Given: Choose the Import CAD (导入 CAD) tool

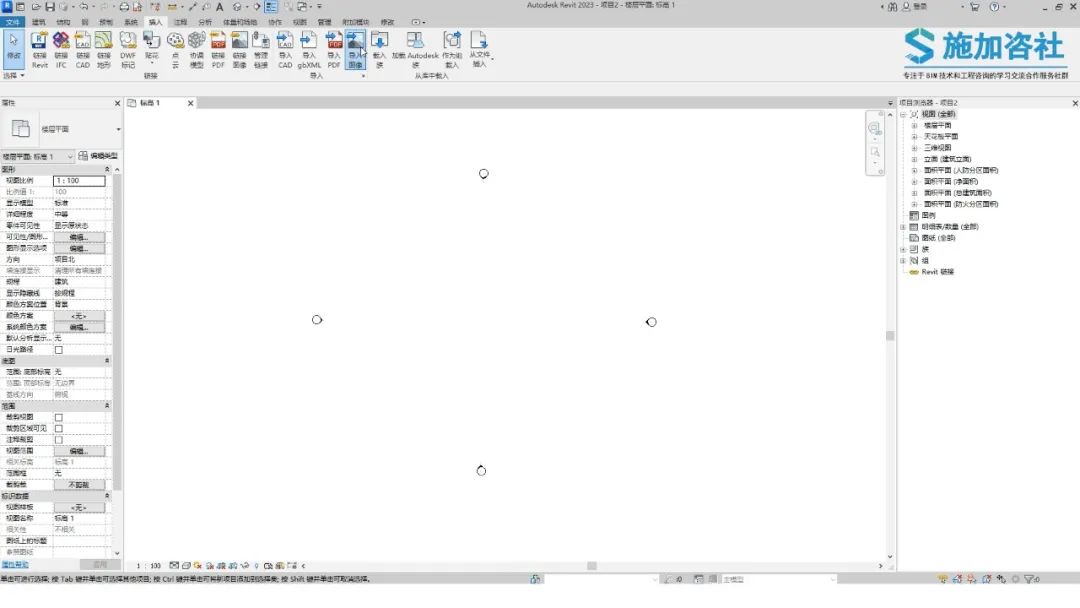Looking at the screenshot, I should 285,50.
